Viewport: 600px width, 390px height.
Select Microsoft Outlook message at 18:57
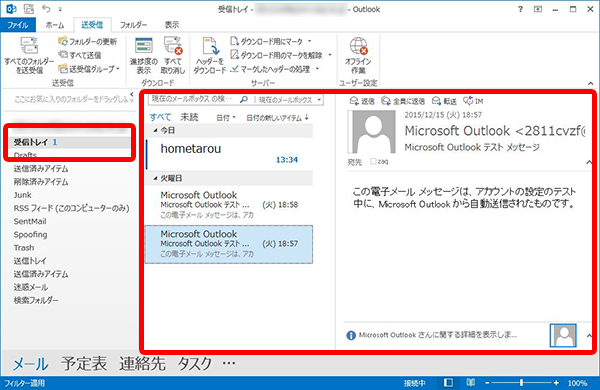click(229, 244)
